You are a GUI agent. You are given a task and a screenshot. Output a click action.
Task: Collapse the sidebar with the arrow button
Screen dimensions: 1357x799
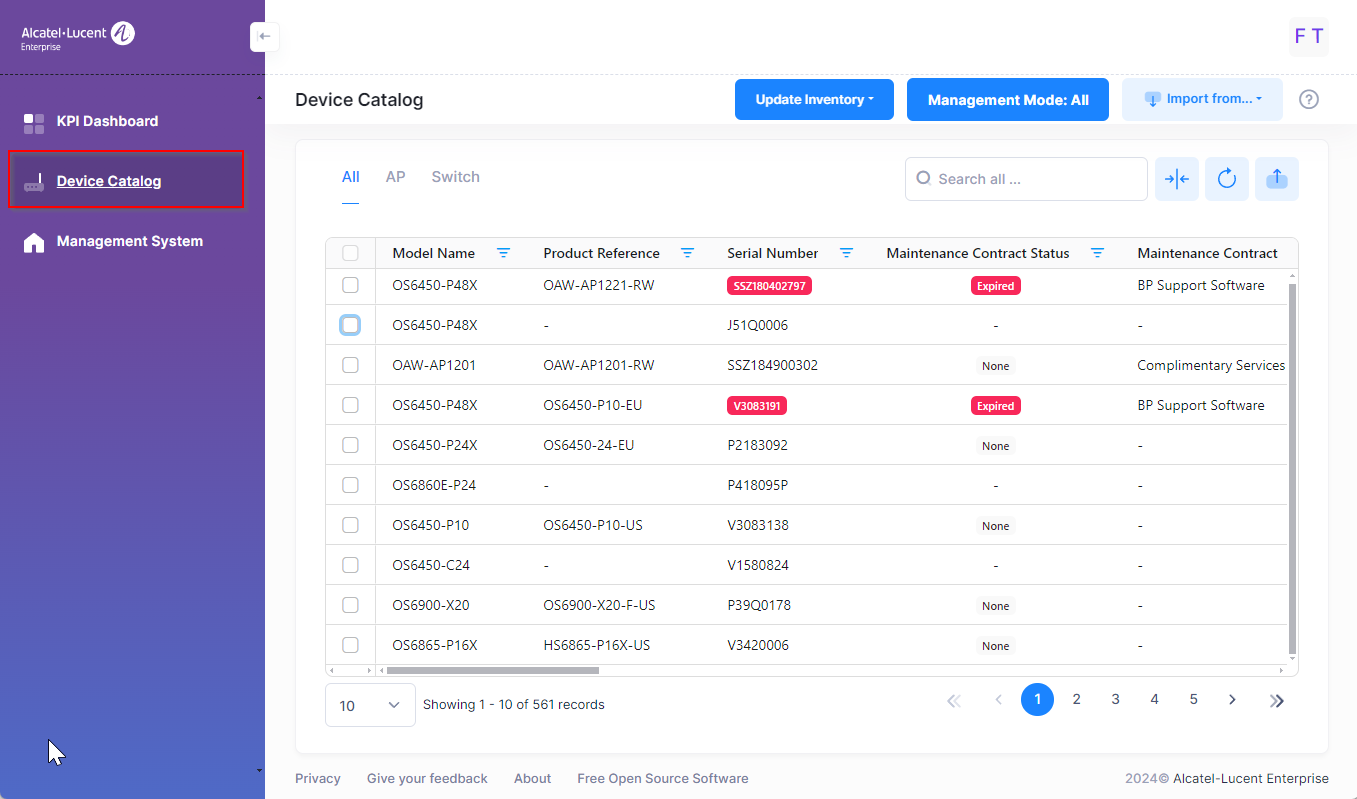(264, 37)
